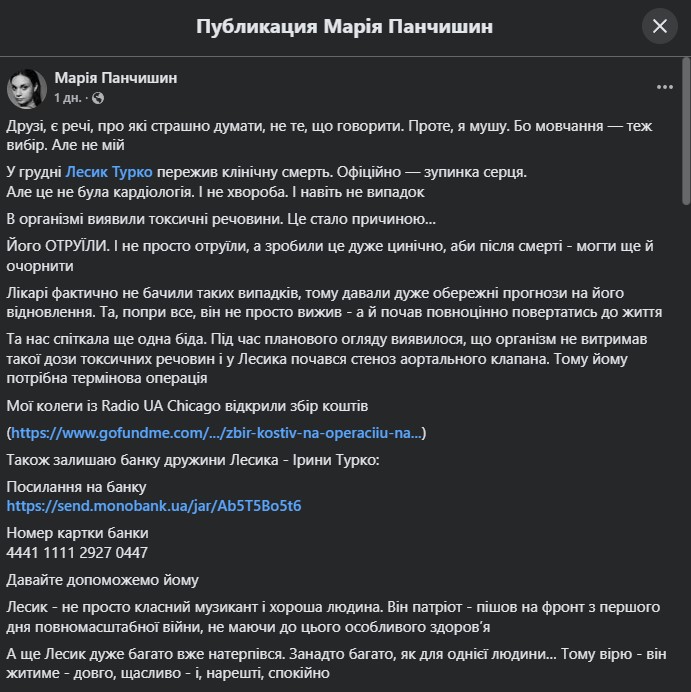Open the send.monobank.ua jar link
The height and width of the screenshot is (692, 691).
click(154, 506)
